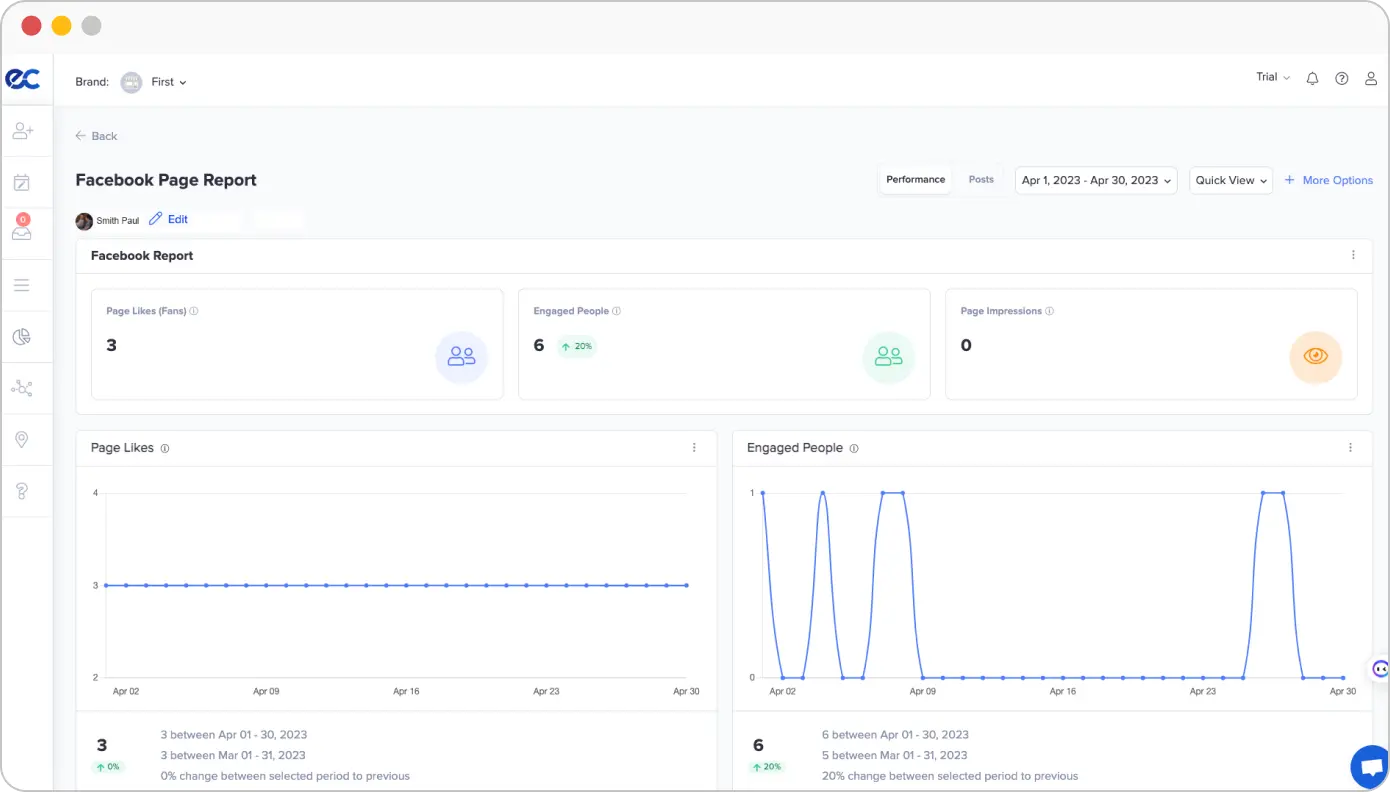This screenshot has width=1390, height=792.
Task: Open the user account profile icon
Action: (x=1371, y=79)
